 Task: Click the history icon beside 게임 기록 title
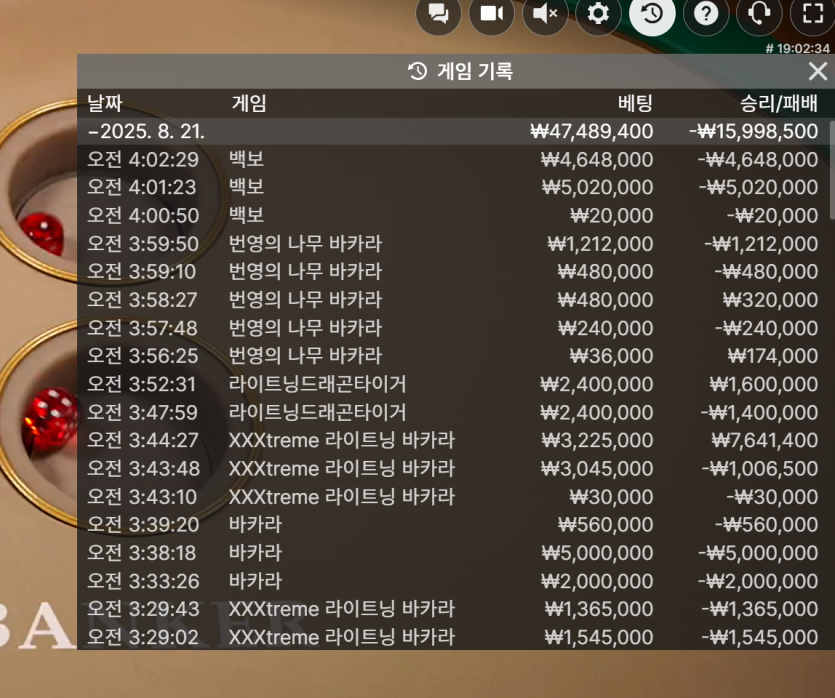418,71
